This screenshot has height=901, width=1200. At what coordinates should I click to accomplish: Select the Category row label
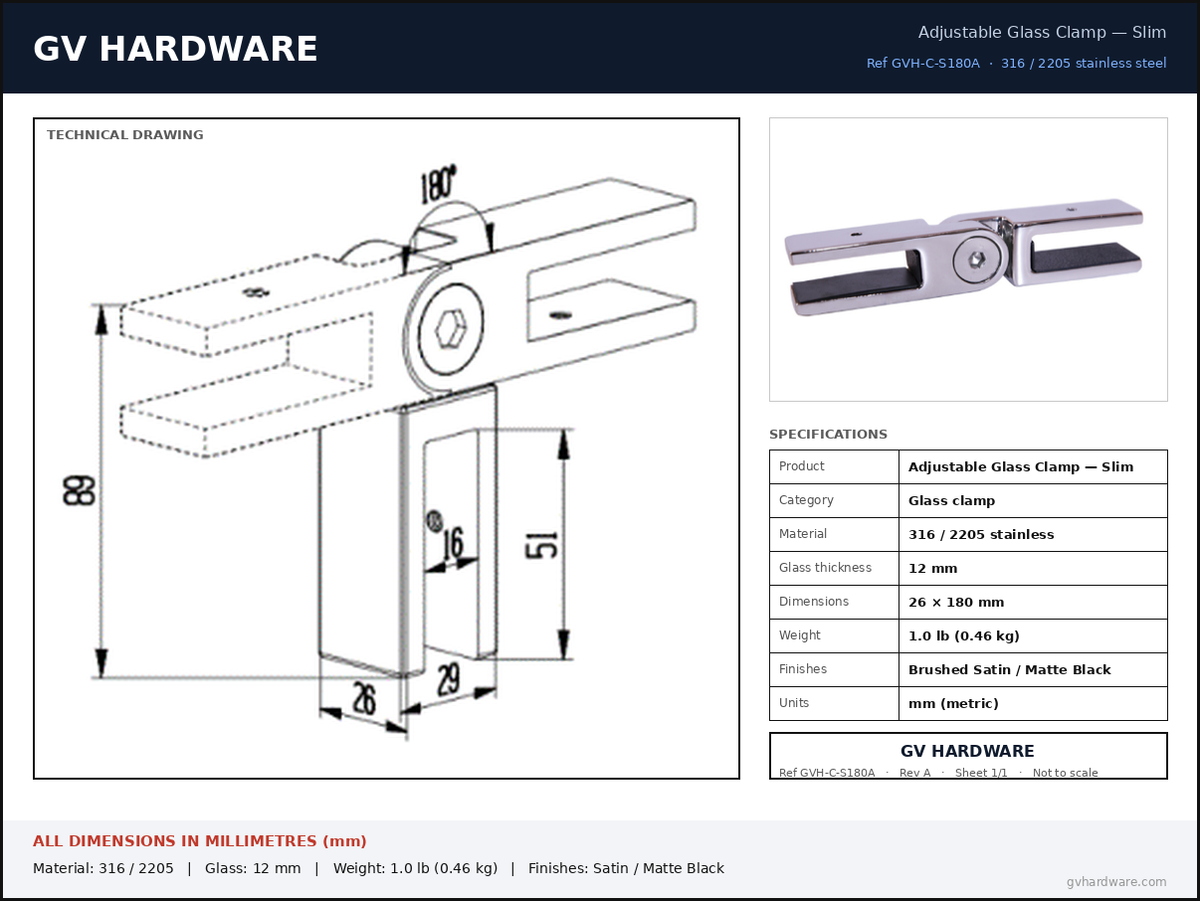806,500
